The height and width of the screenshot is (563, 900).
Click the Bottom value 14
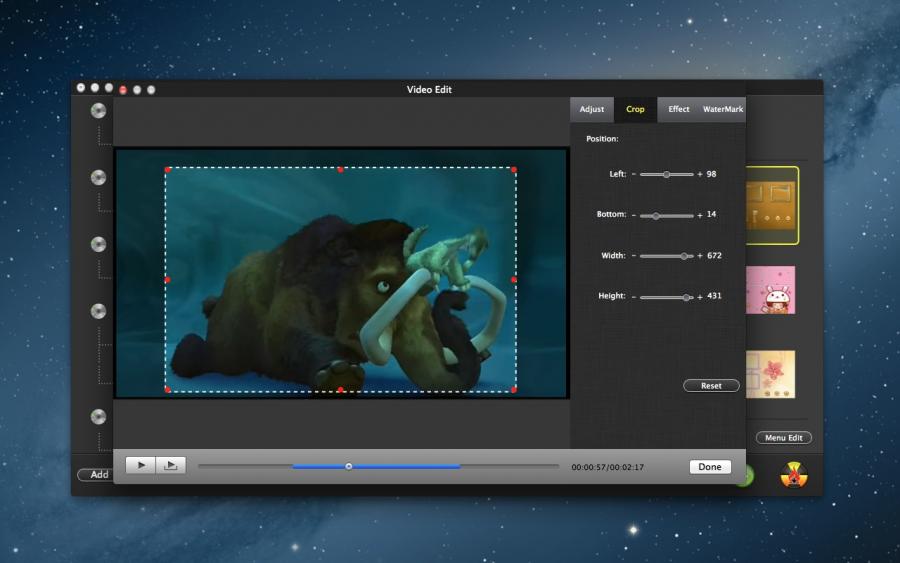click(711, 214)
